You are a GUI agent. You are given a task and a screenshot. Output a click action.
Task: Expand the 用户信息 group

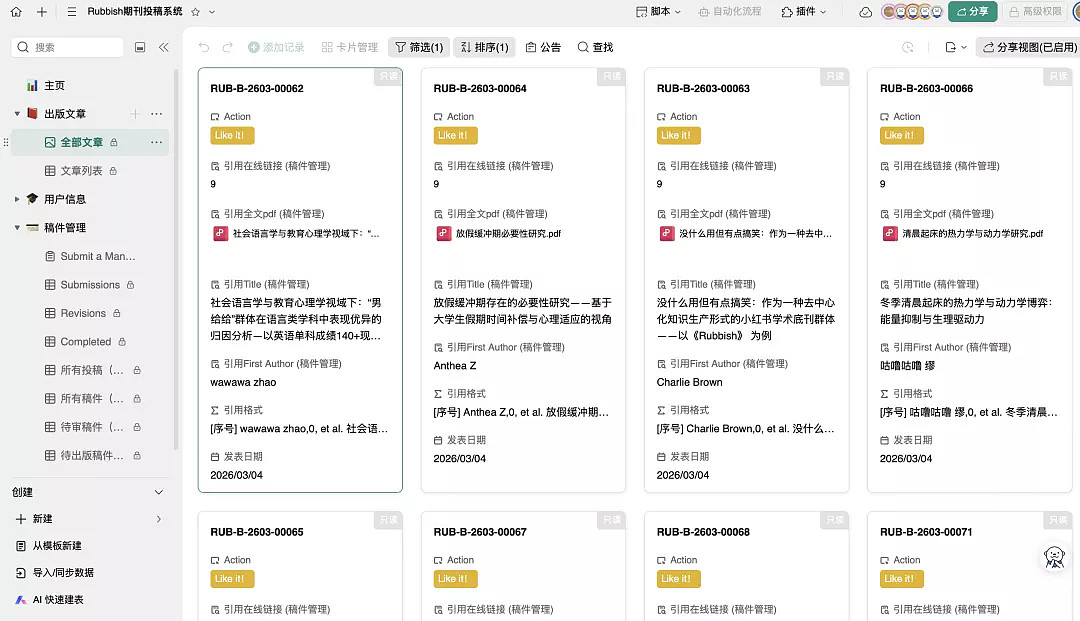click(17, 199)
